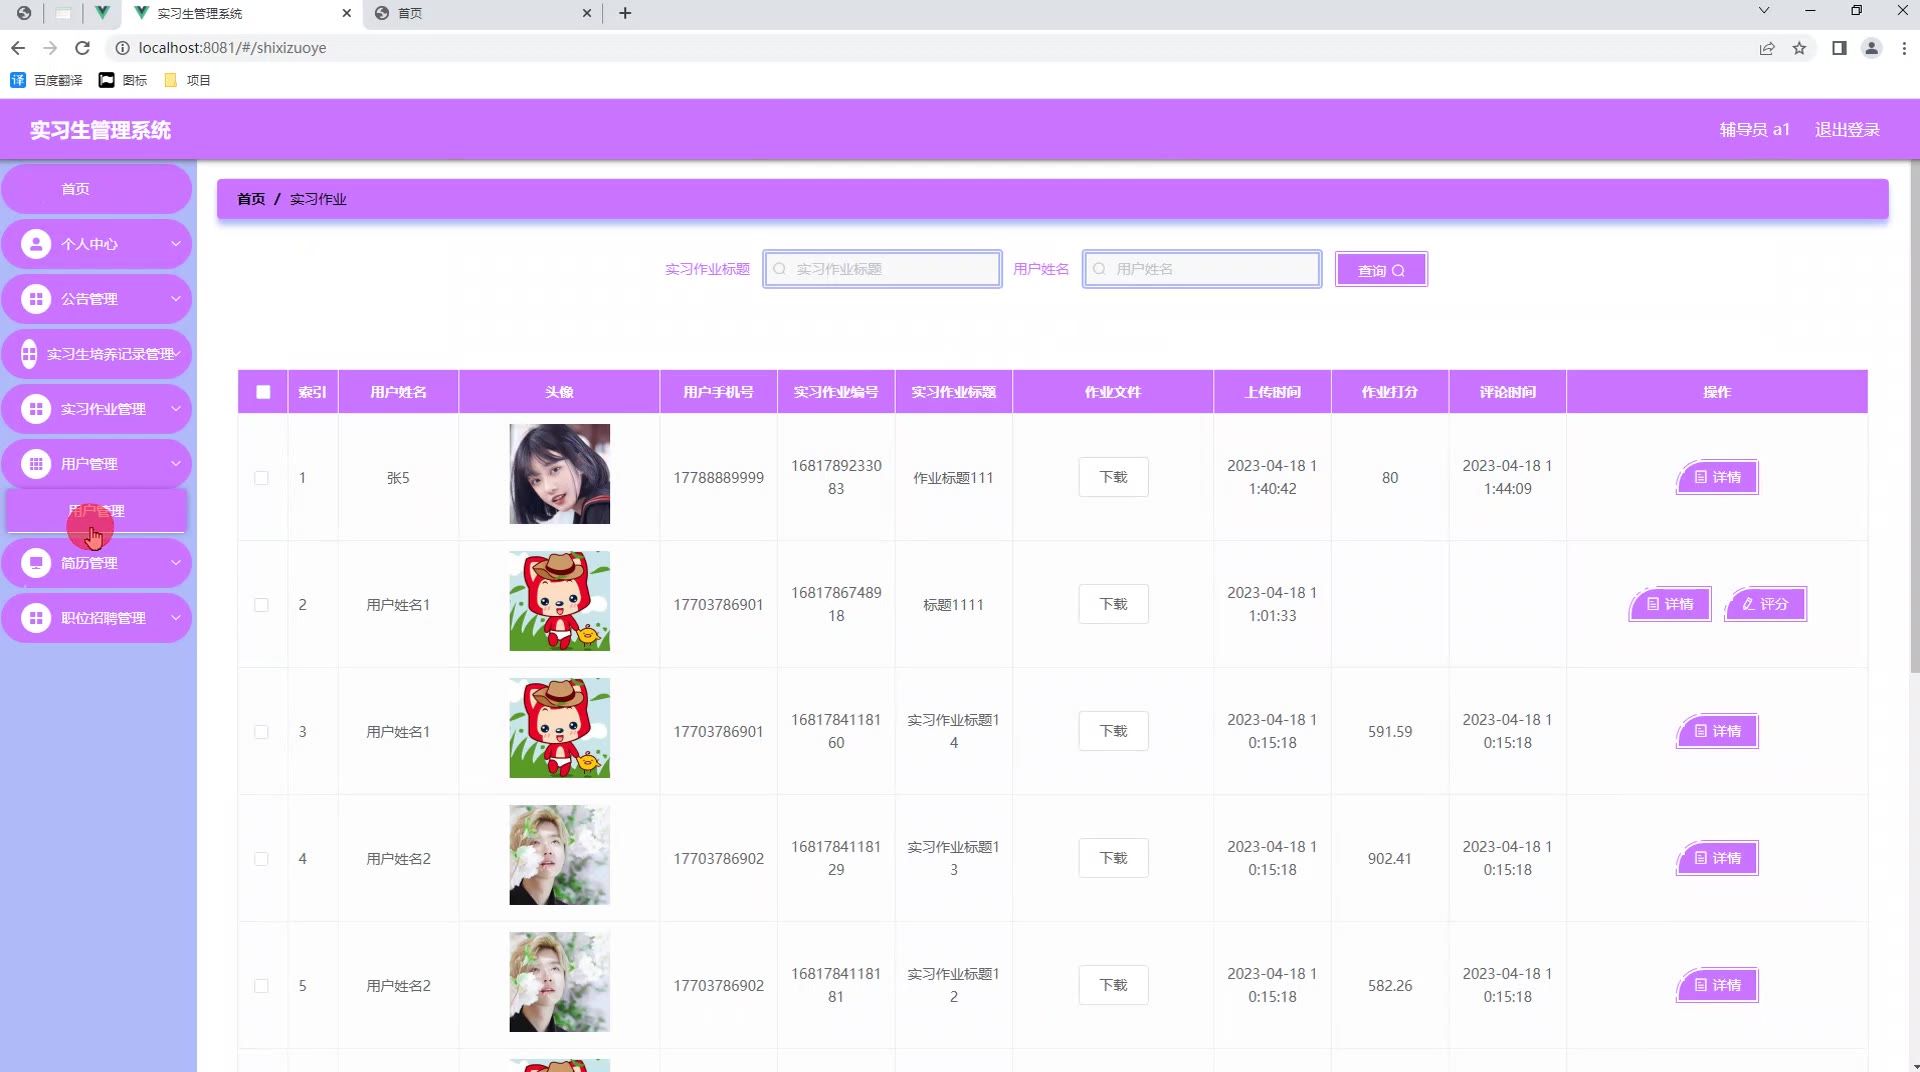Click the 职位招聘管理 sidebar icon
The image size is (1920, 1072).
tap(36, 618)
